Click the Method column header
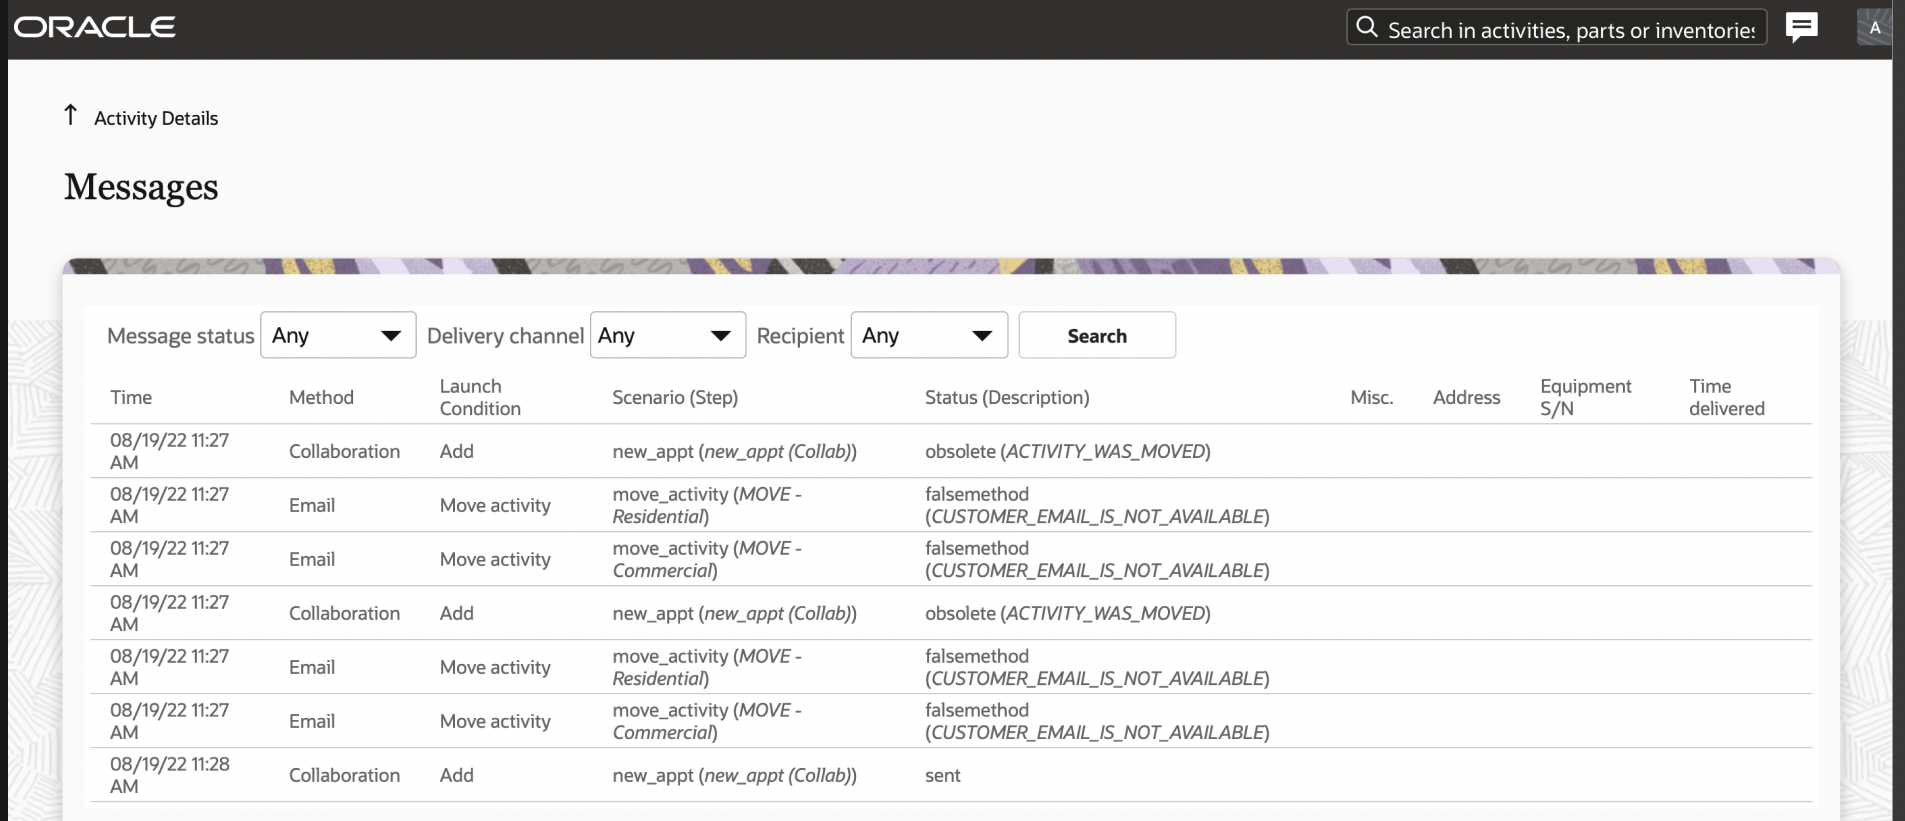This screenshot has height=821, width=1905. point(321,398)
